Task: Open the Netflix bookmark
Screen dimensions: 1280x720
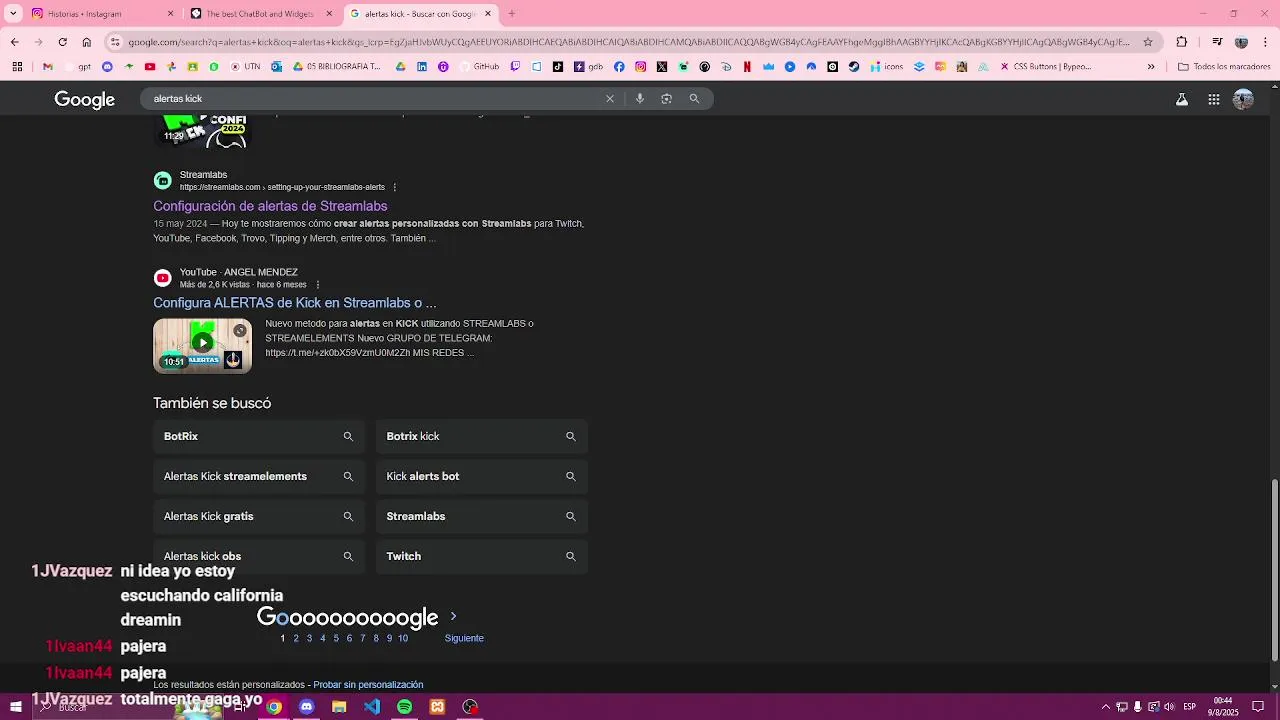Action: coord(747,67)
